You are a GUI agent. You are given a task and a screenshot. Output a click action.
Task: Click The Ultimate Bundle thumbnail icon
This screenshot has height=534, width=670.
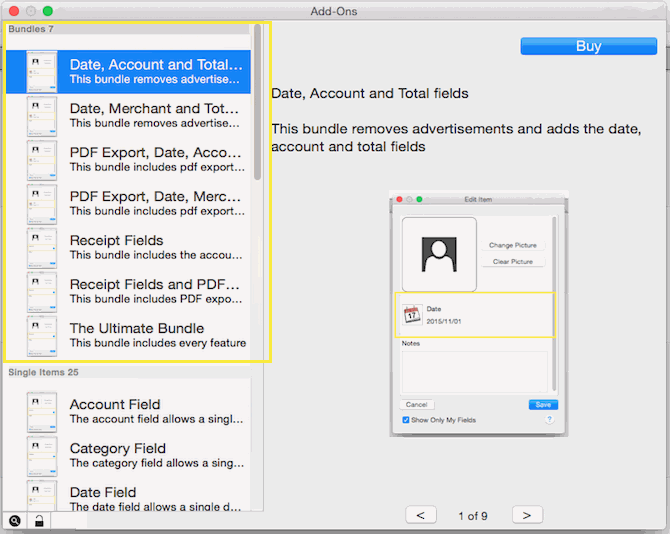click(42, 336)
